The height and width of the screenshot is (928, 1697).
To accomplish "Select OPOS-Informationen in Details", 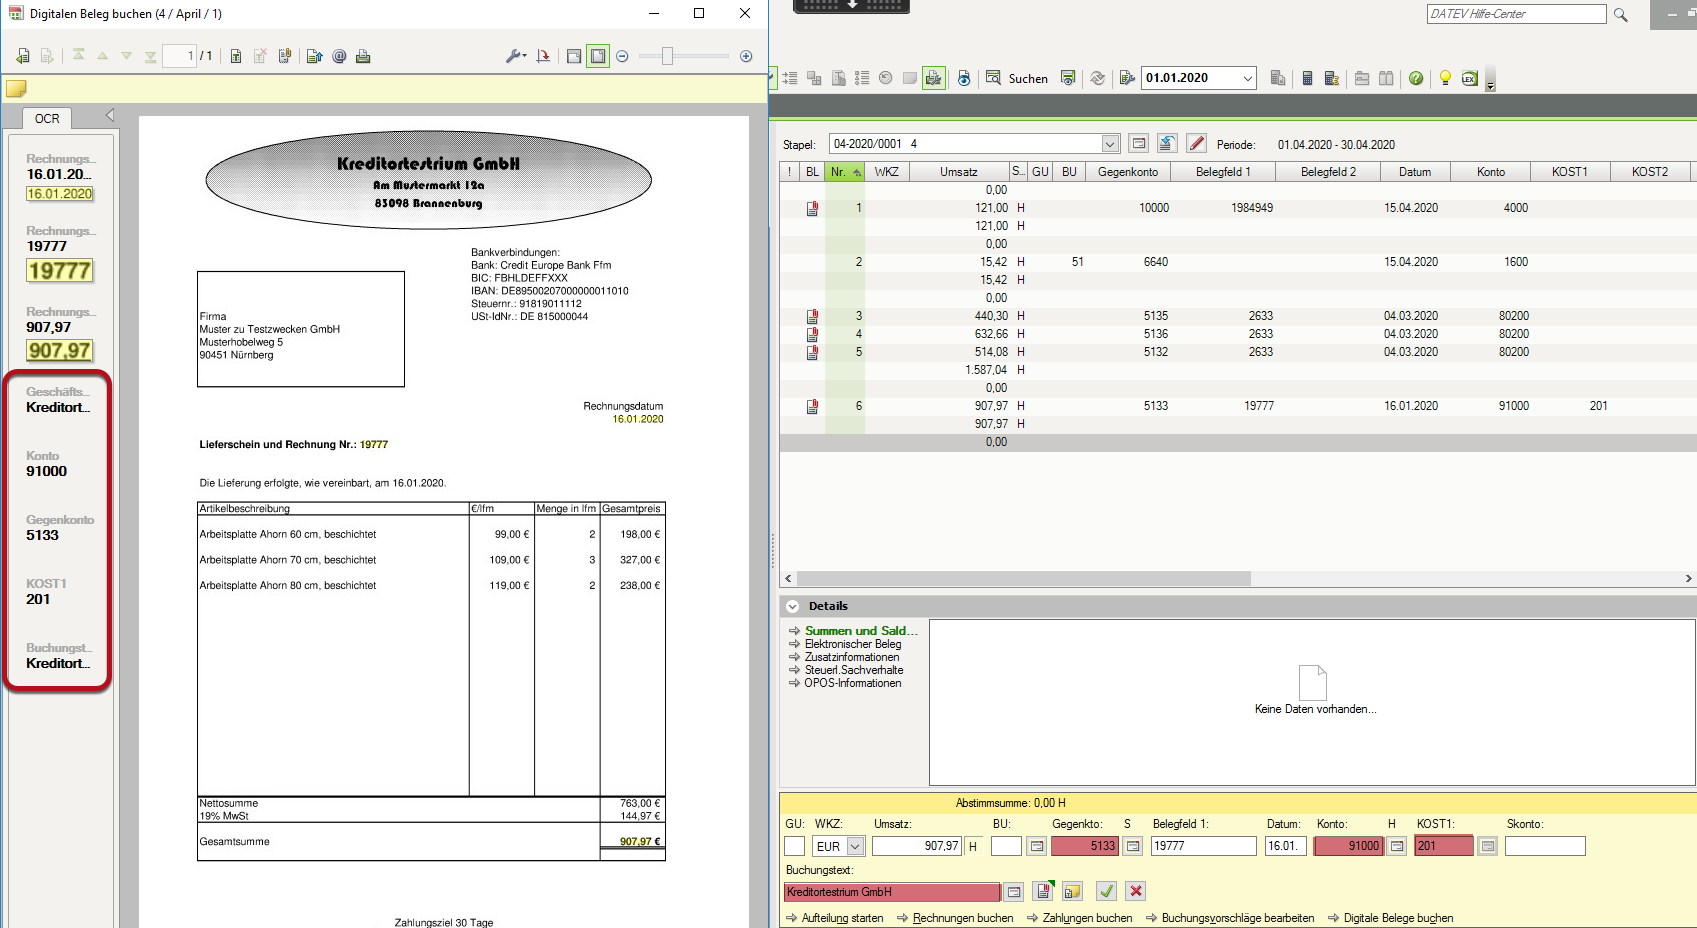I will (x=853, y=683).
